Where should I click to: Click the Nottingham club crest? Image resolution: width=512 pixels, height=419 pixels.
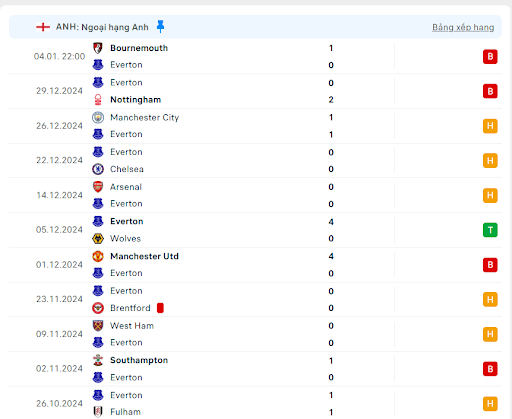click(x=98, y=100)
